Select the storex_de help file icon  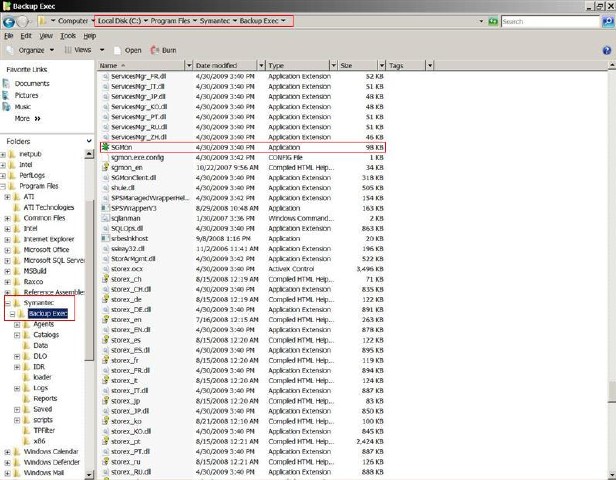click(105, 299)
